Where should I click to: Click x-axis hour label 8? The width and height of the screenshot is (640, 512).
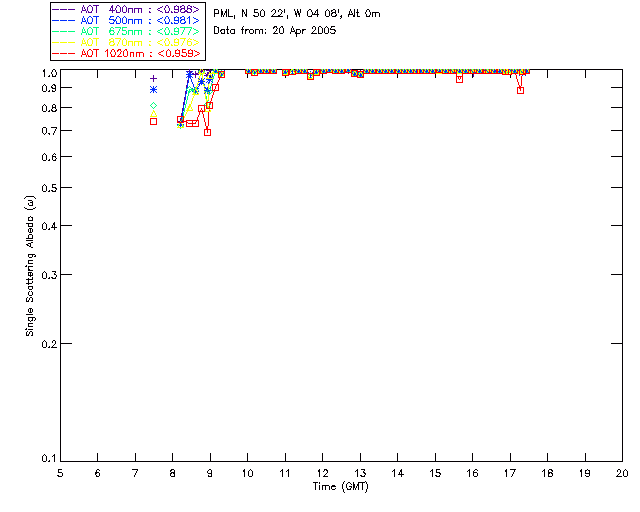(173, 473)
